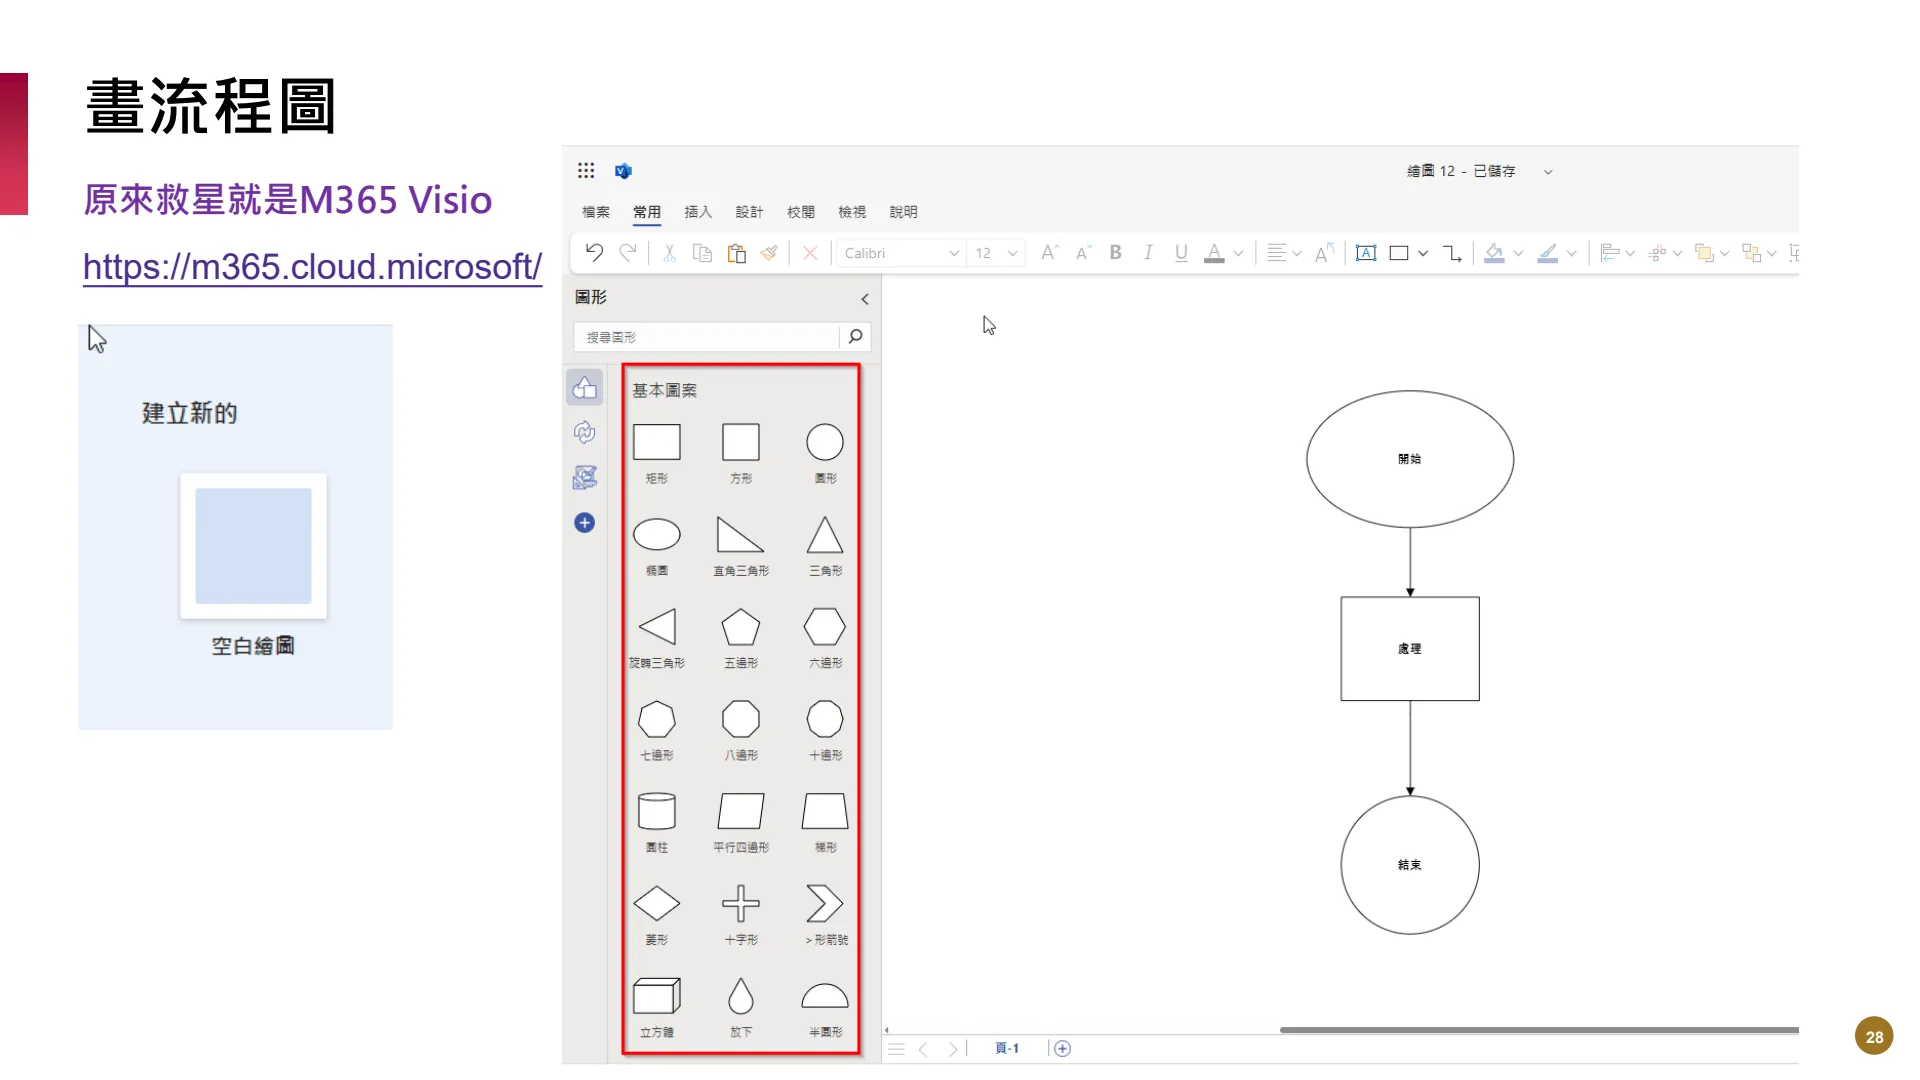Select the Connector tool

1453,253
